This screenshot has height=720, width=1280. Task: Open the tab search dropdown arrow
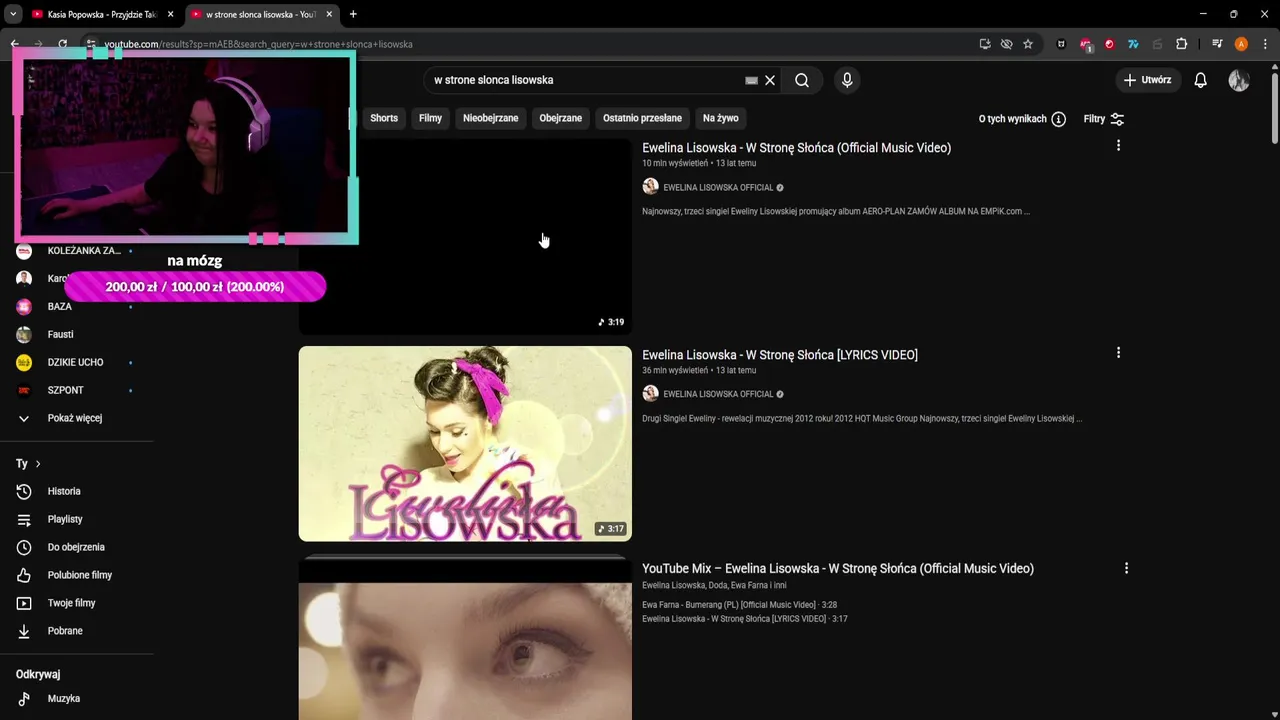click(x=13, y=14)
